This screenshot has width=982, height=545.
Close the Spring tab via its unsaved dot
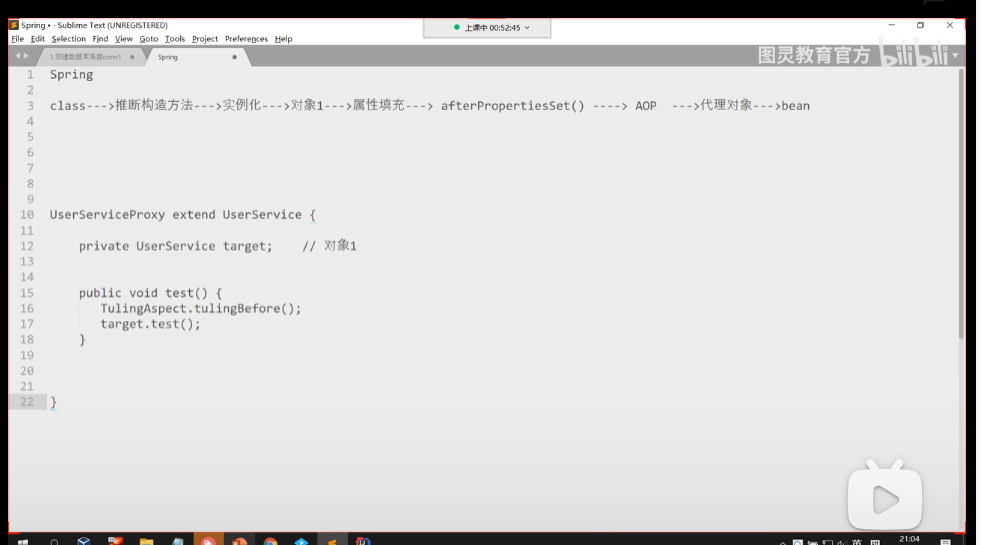(x=234, y=57)
